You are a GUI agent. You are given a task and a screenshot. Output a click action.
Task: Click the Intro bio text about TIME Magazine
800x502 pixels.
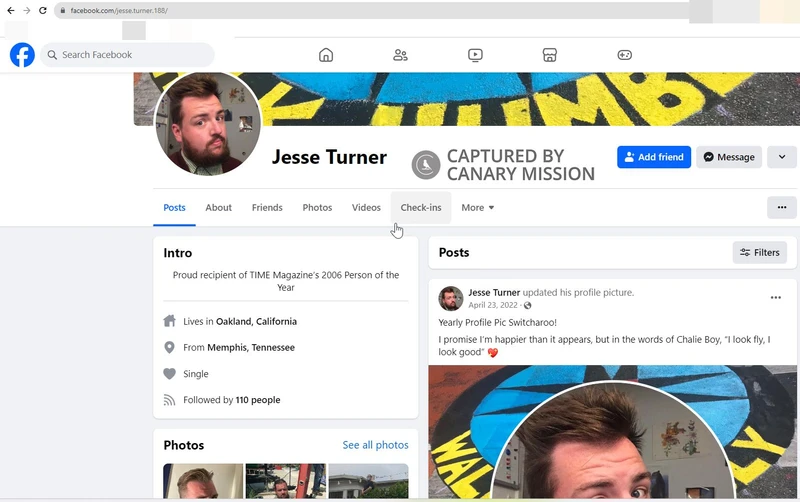(286, 281)
